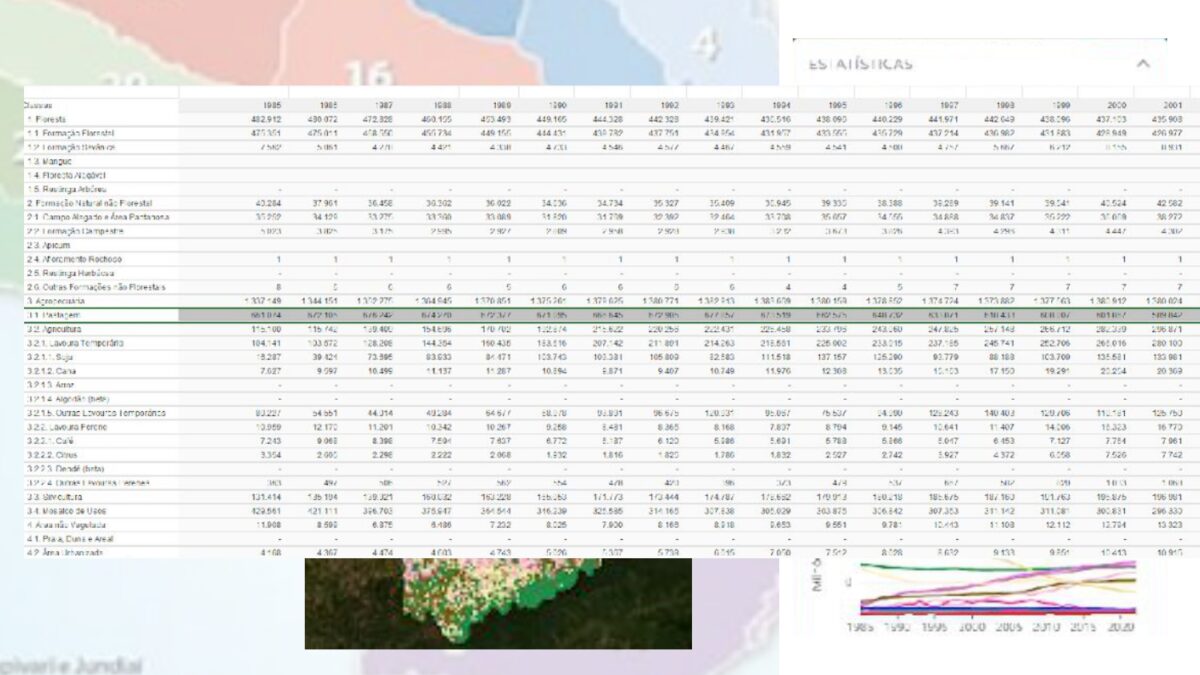This screenshot has height=675, width=1200.
Task: Click the 2001 year column header
Action: [x=1174, y=105]
